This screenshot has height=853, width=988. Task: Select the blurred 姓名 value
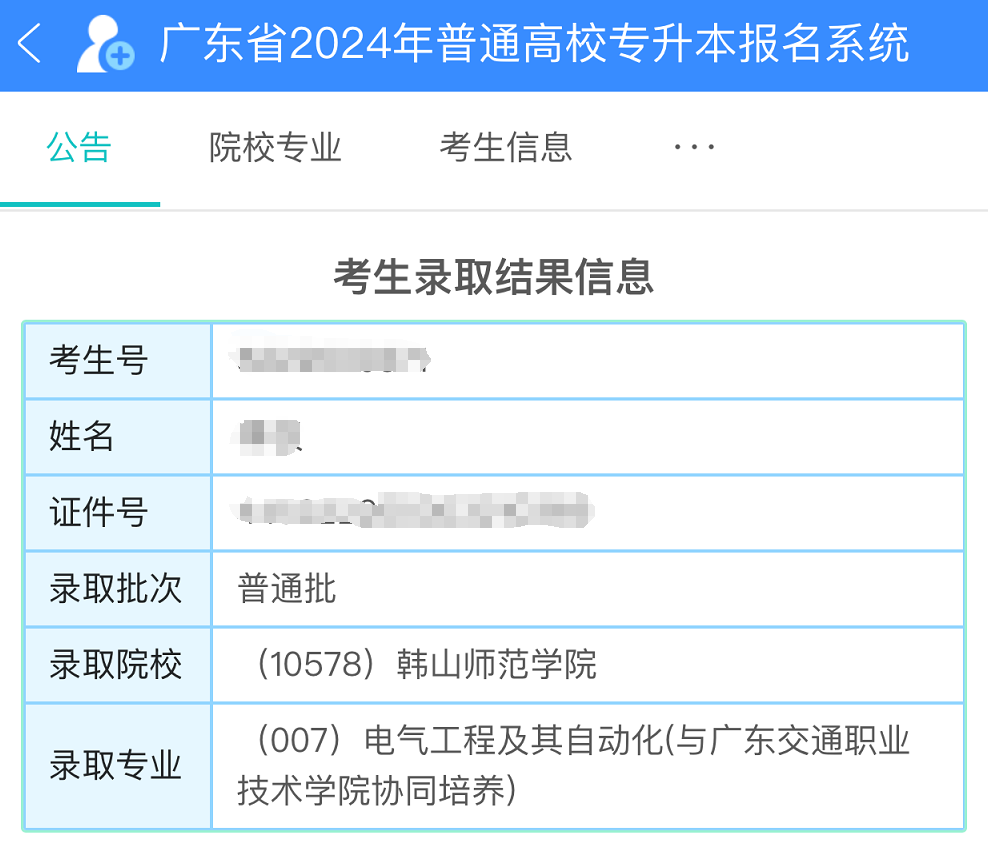pyautogui.click(x=267, y=437)
